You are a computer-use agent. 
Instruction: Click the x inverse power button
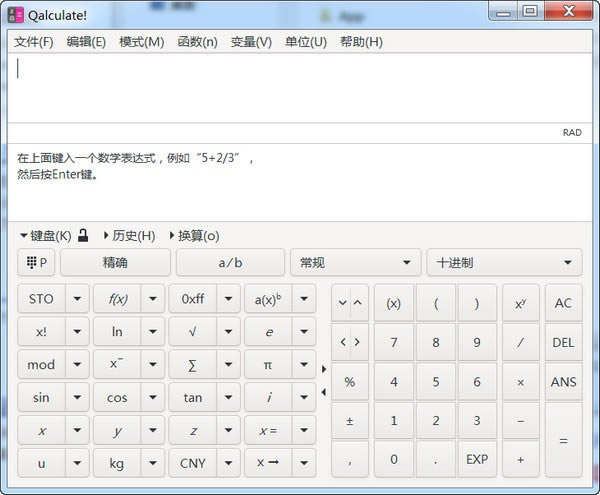point(117,365)
